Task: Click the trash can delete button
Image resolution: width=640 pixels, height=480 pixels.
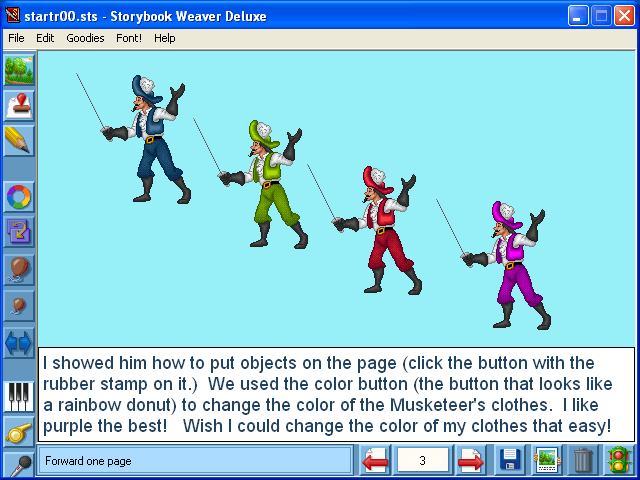Action: [583, 461]
